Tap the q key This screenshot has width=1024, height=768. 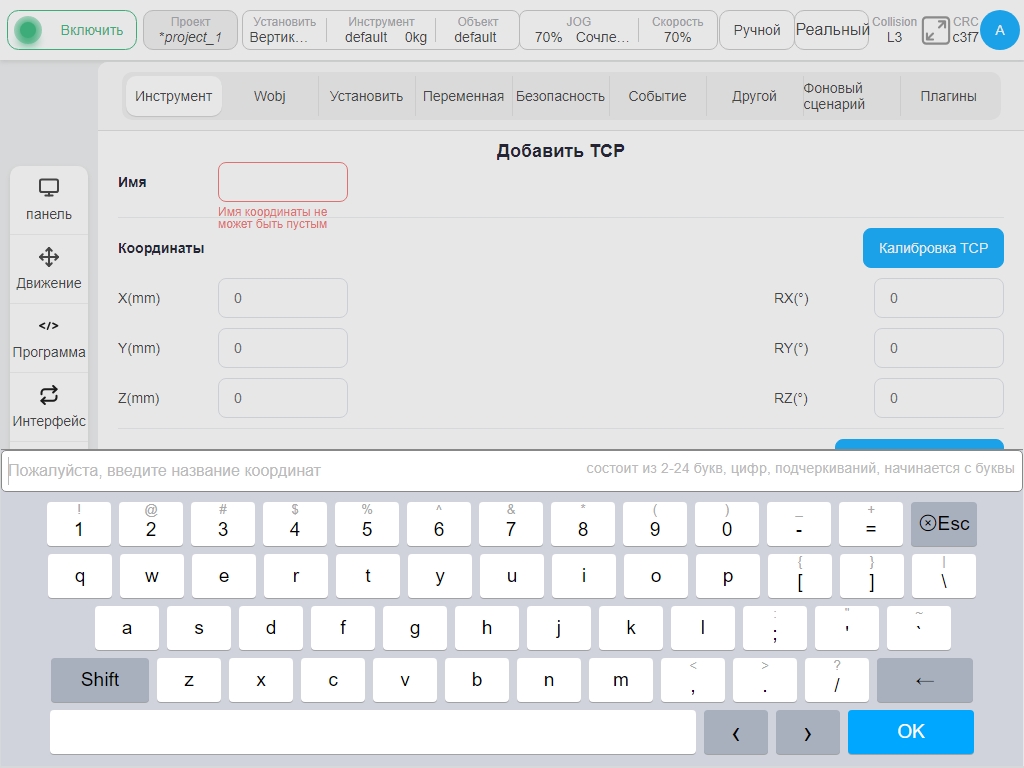click(80, 576)
